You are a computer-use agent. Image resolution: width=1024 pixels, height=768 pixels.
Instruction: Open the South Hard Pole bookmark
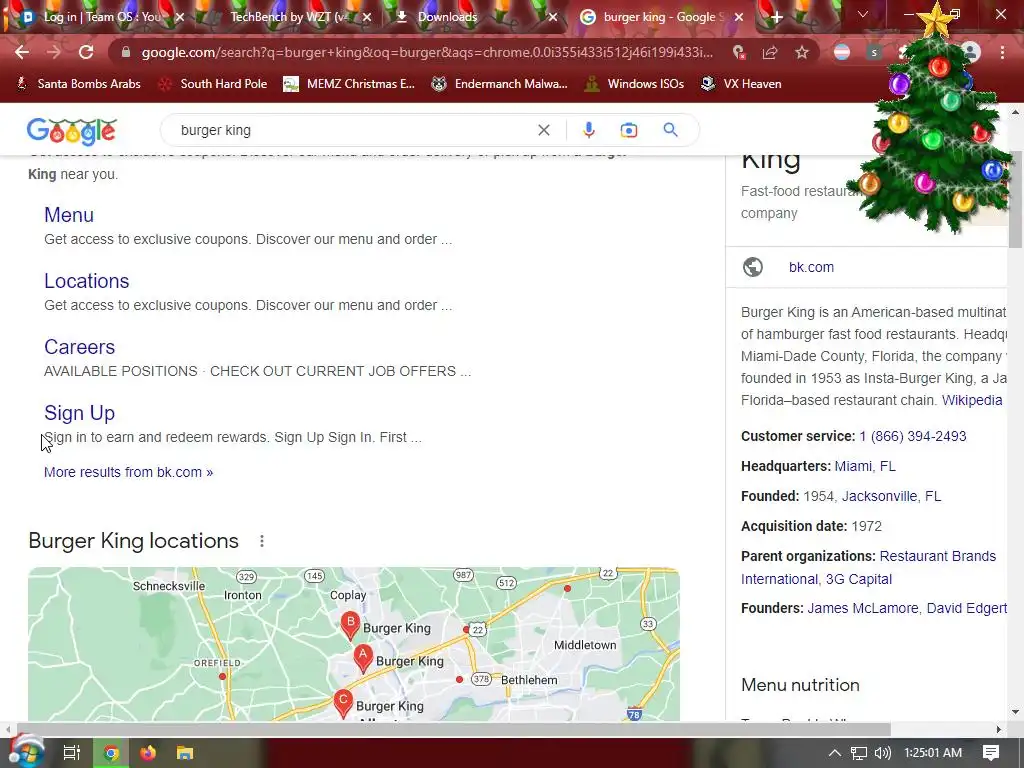213,84
